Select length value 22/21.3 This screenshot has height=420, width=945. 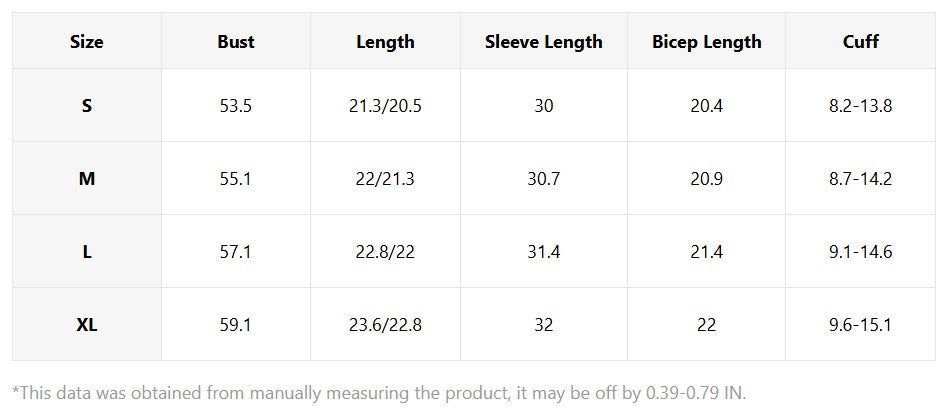(385, 179)
